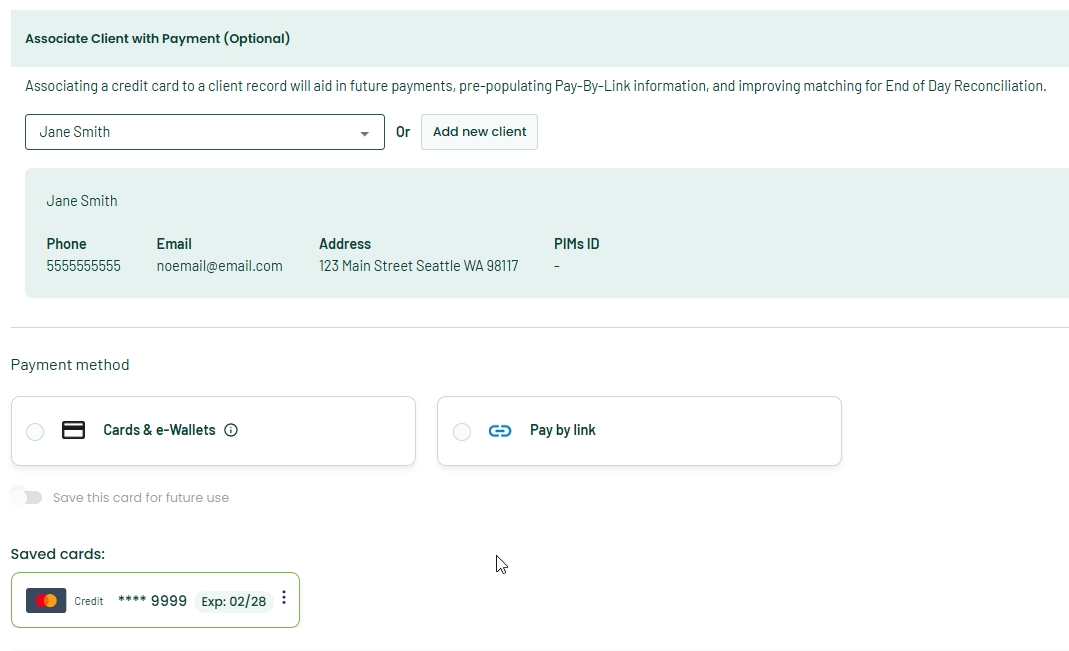Click the Exp: 02/28 expiry badge
The image size is (1069, 651).
pos(234,601)
